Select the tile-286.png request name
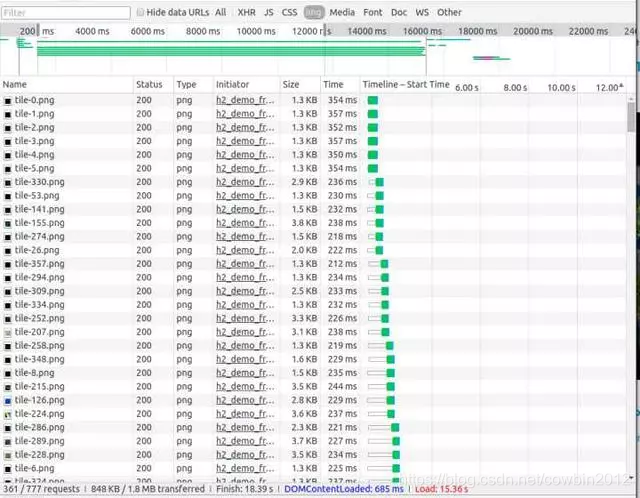Viewport: 640px width, 498px height. click(x=40, y=427)
